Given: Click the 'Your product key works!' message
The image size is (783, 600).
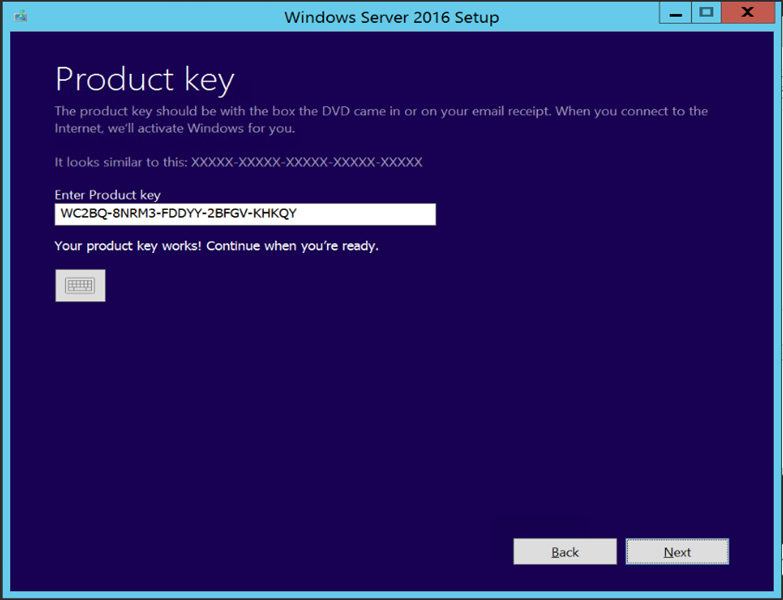Looking at the screenshot, I should point(217,245).
